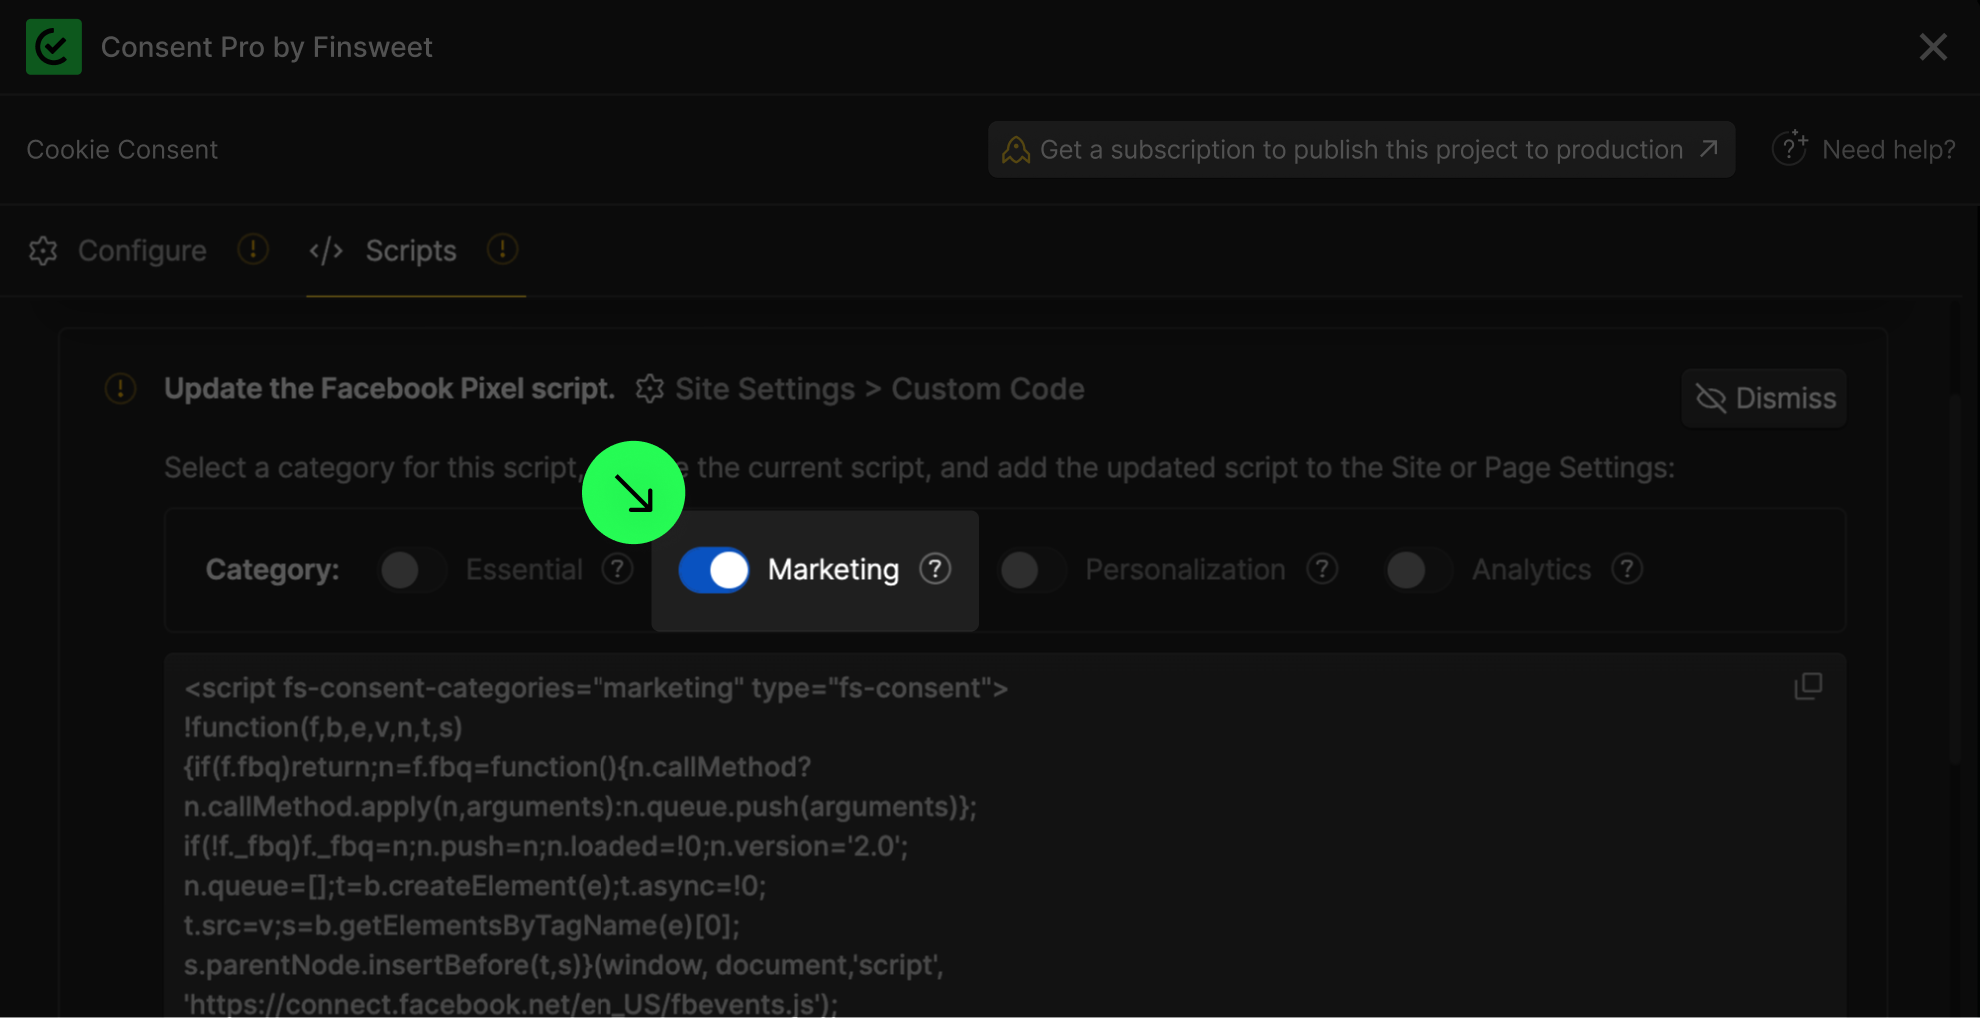Switch to the Scripts tab

point(411,251)
